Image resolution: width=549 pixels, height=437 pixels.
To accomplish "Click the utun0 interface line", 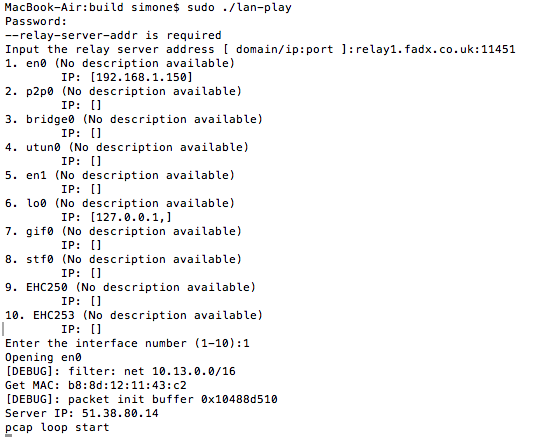I will 127,147.
